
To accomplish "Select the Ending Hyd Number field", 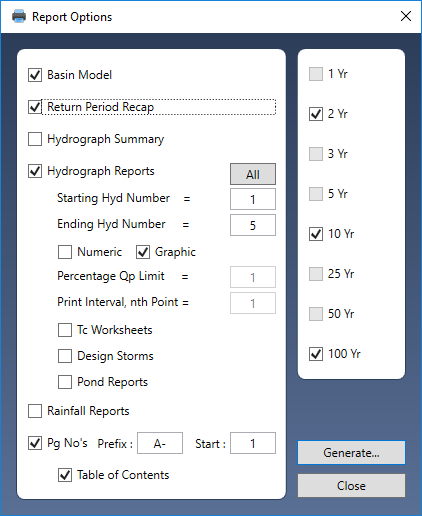I will (x=253, y=225).
